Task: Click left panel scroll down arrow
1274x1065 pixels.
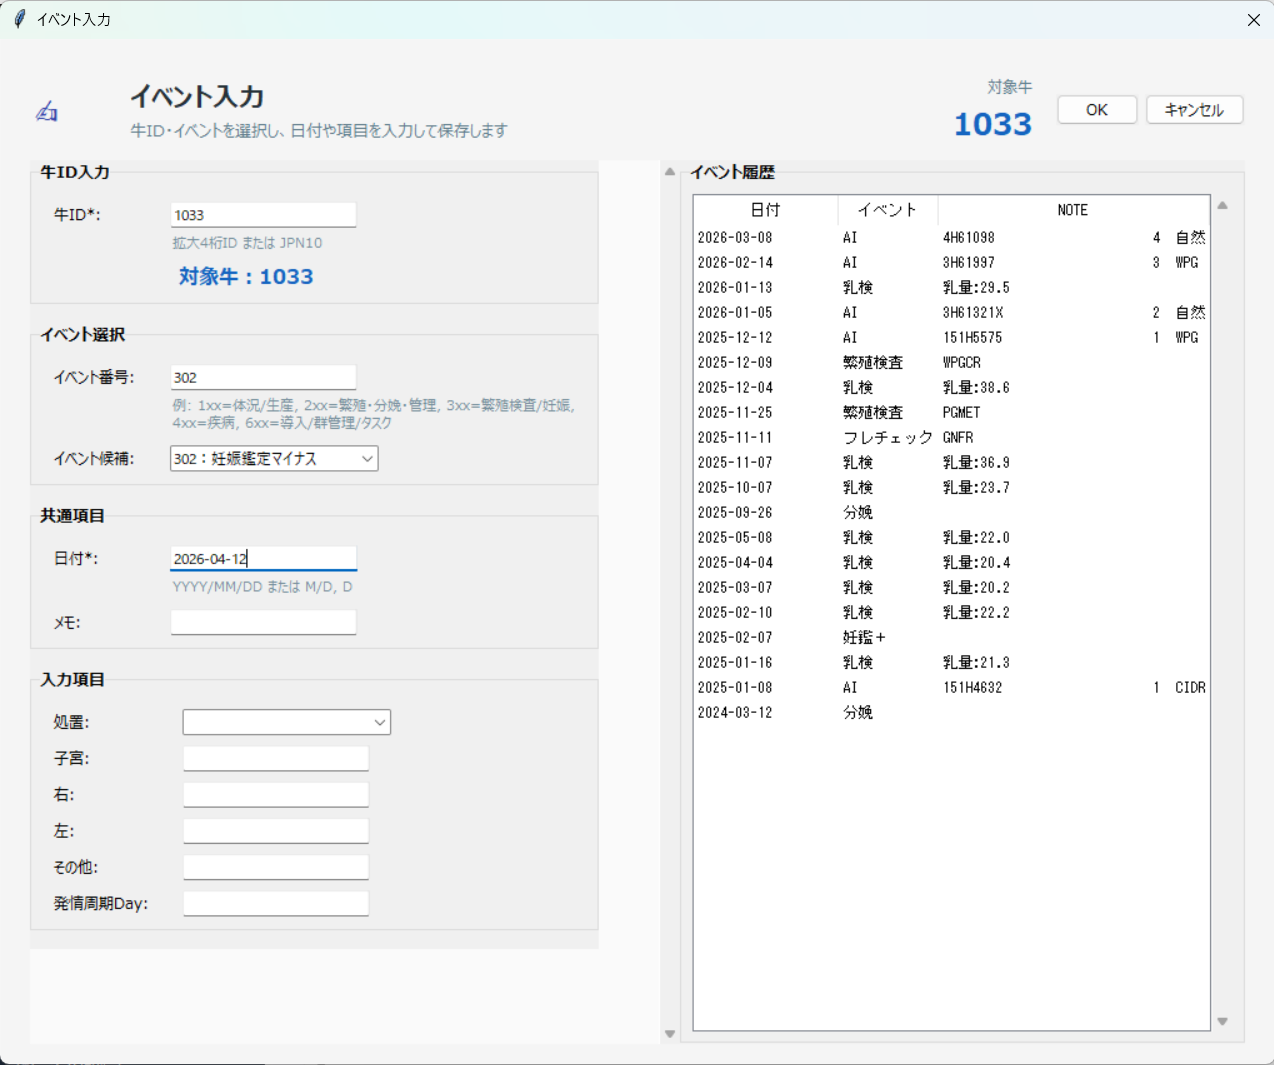Action: (x=670, y=1034)
